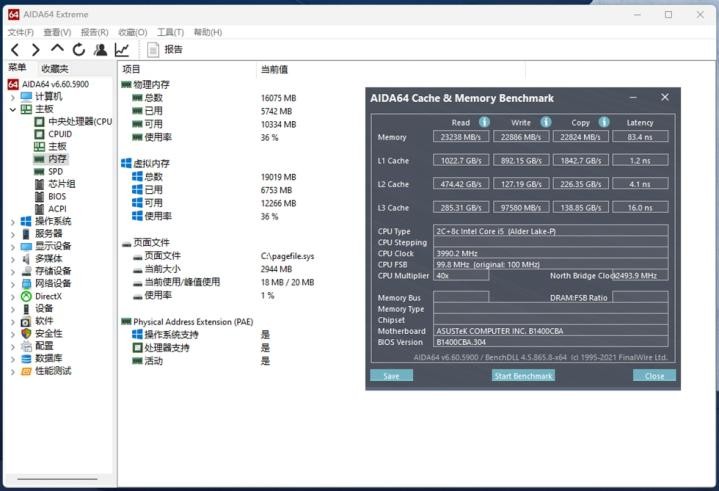Image resolution: width=719 pixels, height=491 pixels.
Task: Click Save in the benchmark dialog
Action: point(391,376)
